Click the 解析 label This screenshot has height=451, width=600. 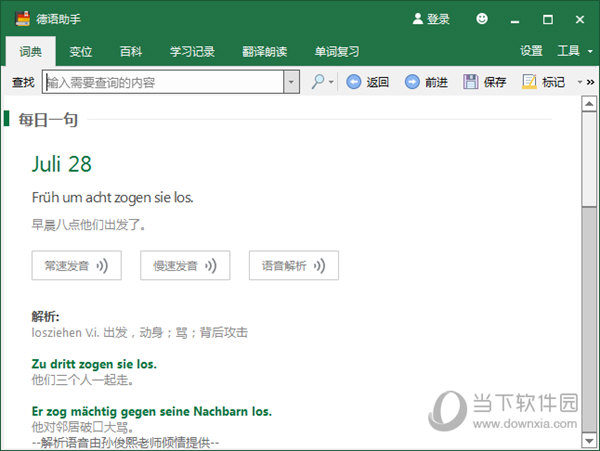tap(46, 317)
